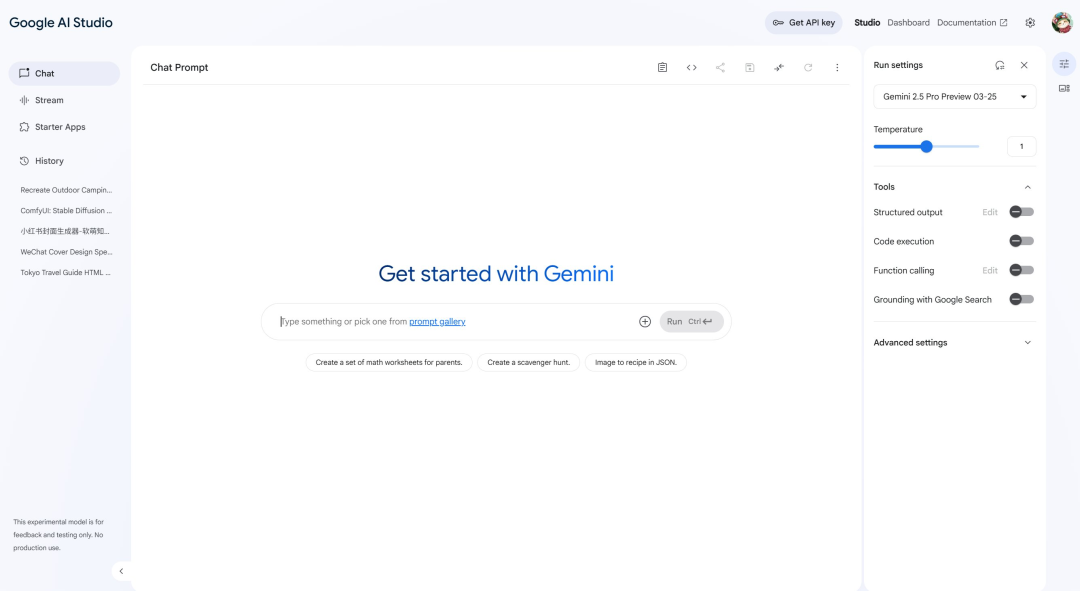Open the prompt gallery side icon

(x=1064, y=88)
